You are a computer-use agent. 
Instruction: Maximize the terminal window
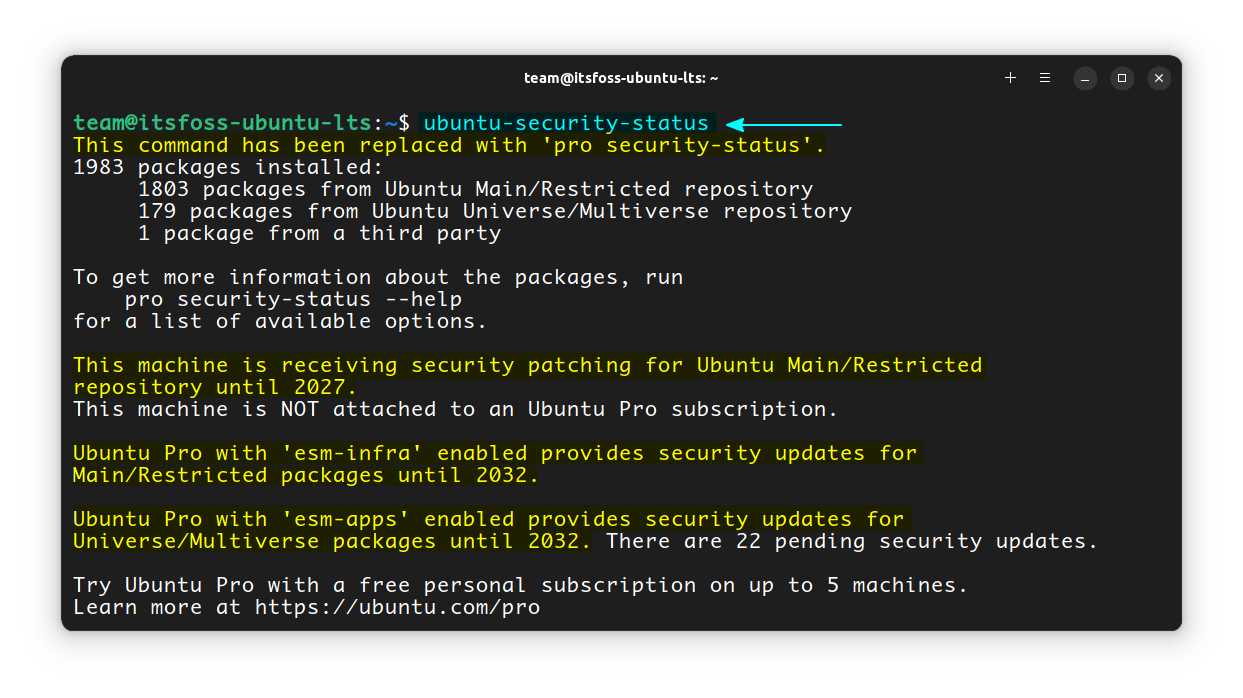click(x=1121, y=78)
